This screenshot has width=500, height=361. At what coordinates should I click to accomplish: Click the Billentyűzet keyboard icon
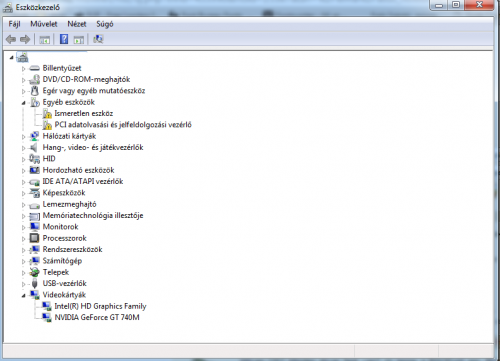(x=34, y=68)
